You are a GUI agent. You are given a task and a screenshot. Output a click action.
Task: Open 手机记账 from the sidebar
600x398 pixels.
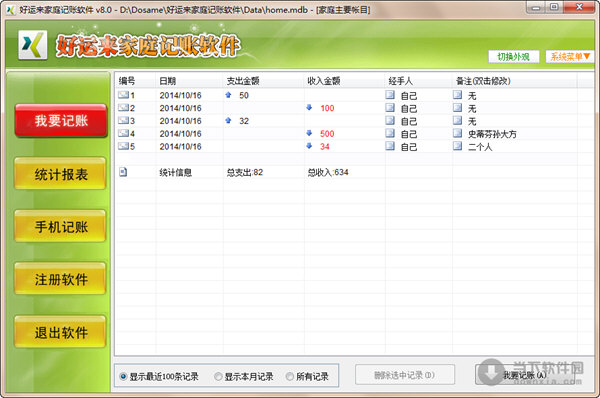[x=60, y=227]
